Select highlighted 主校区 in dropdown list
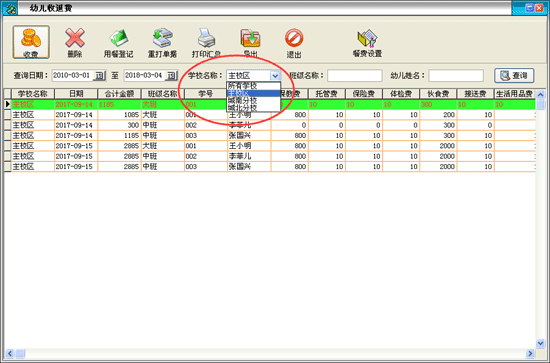The image size is (550, 363). coord(253,93)
